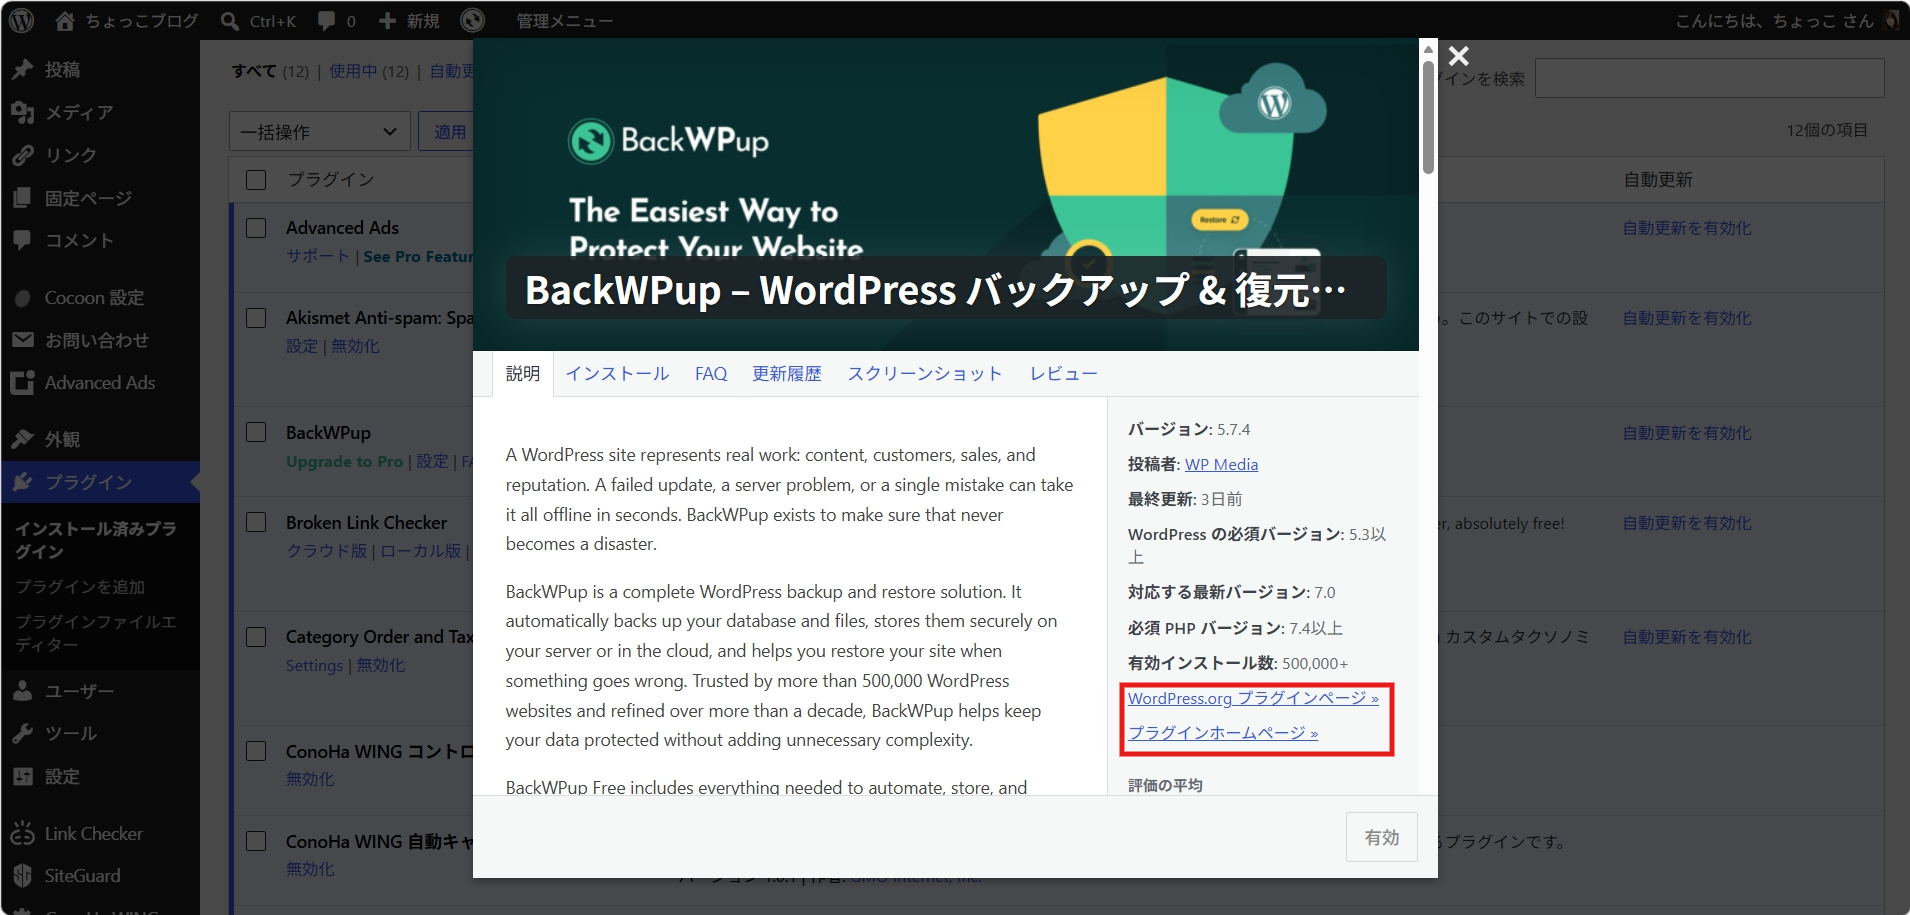Open プラグインを追加 submenu item
This screenshot has height=915, width=1910.
[x=80, y=587]
